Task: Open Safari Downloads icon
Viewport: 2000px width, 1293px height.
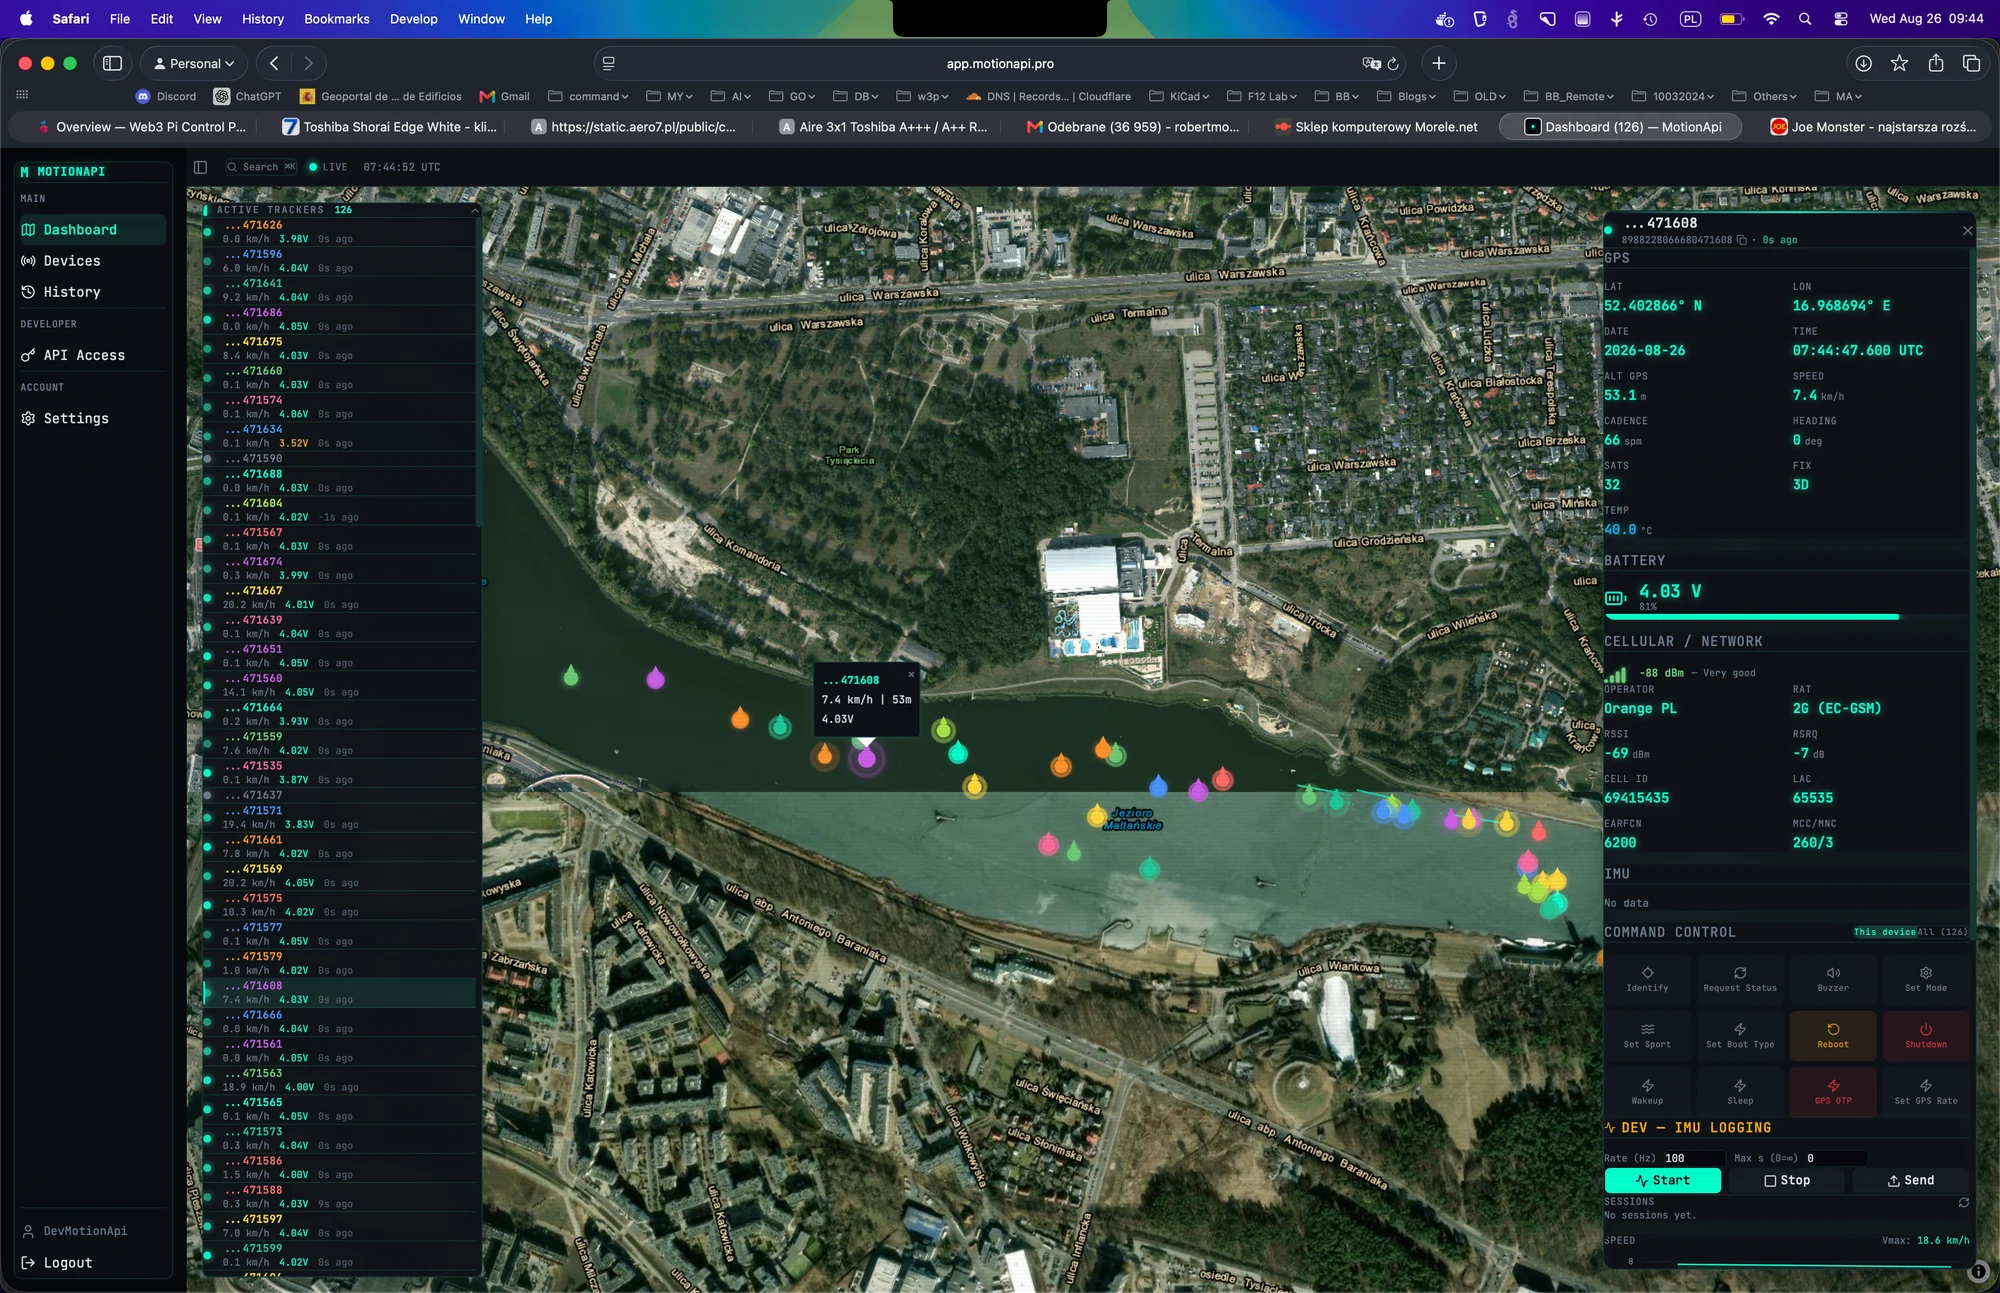Action: 1863,63
